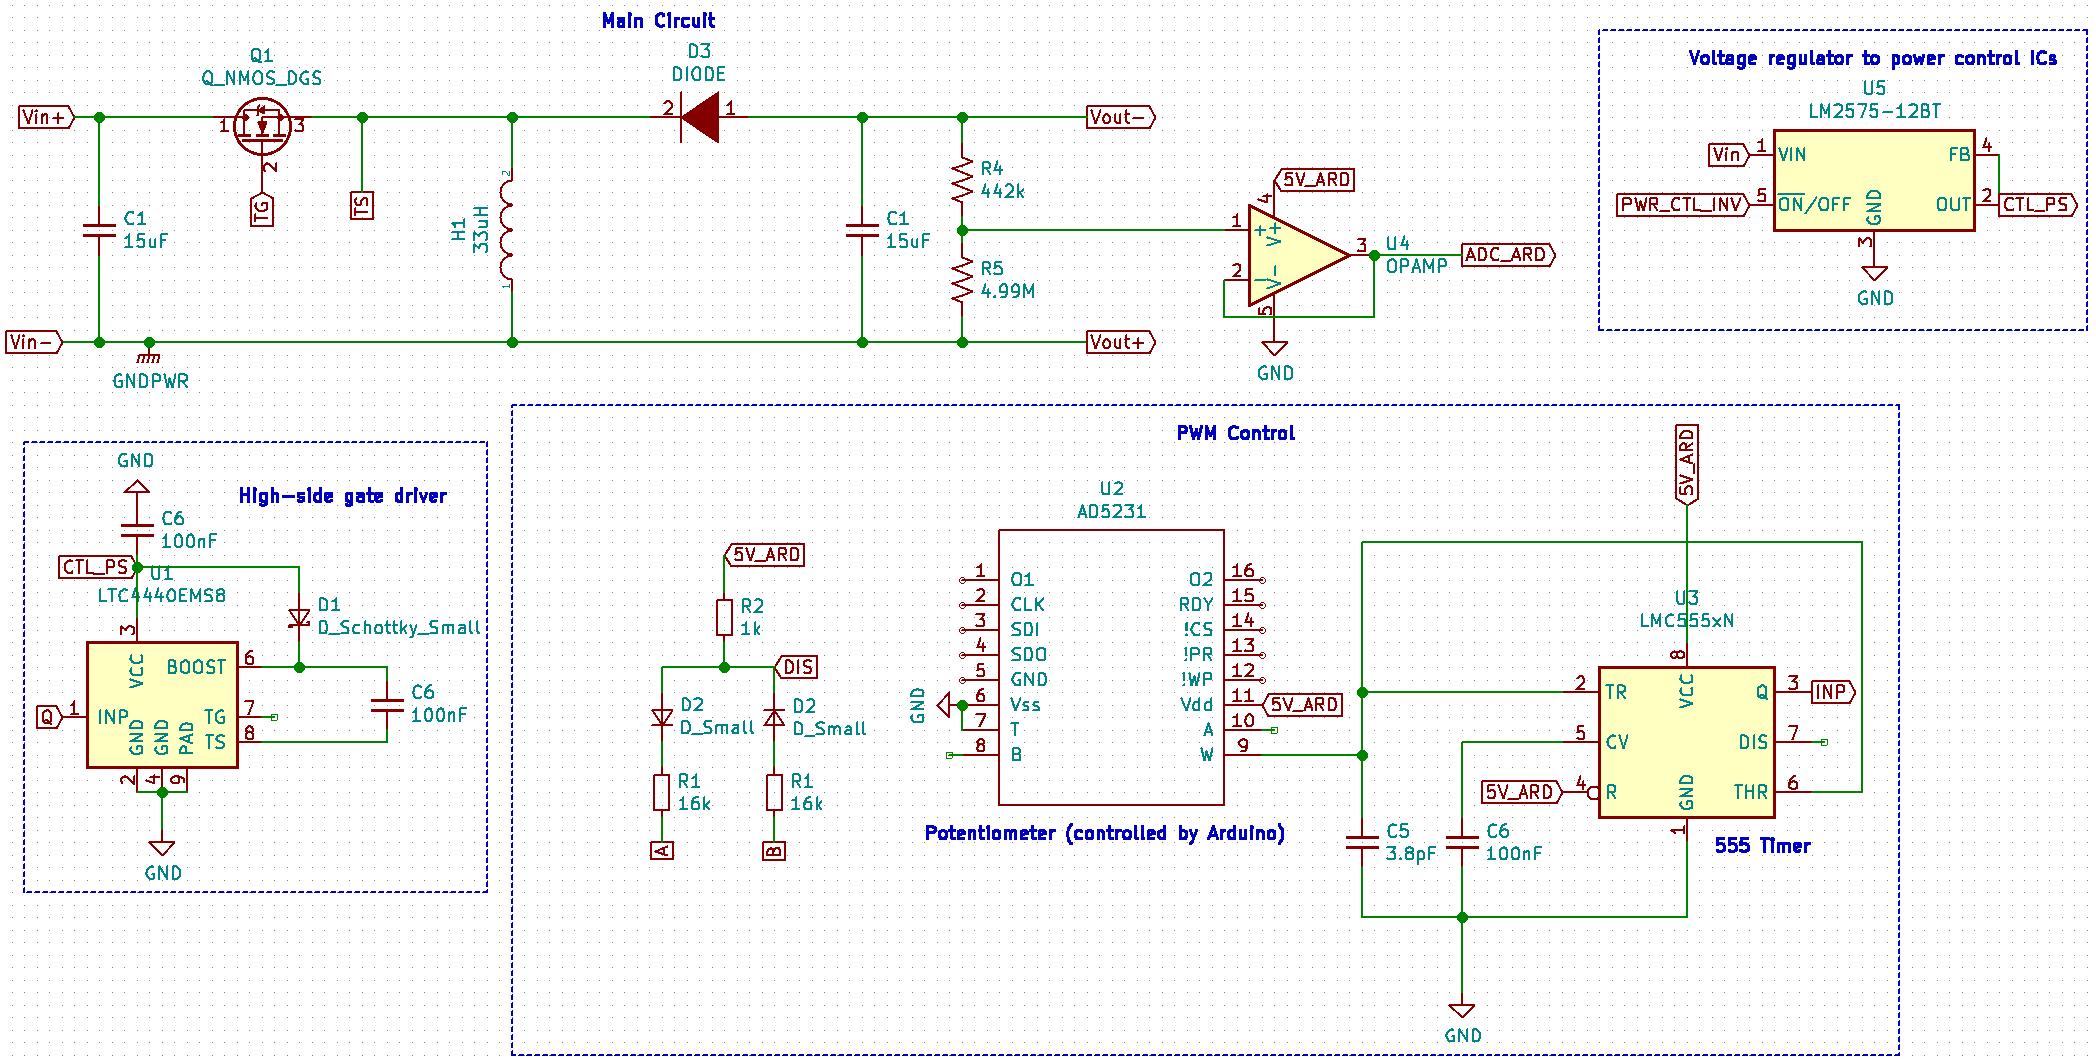Select the ADC_ARD output label
Viewport: 2096px width, 1062px height.
coord(1508,255)
